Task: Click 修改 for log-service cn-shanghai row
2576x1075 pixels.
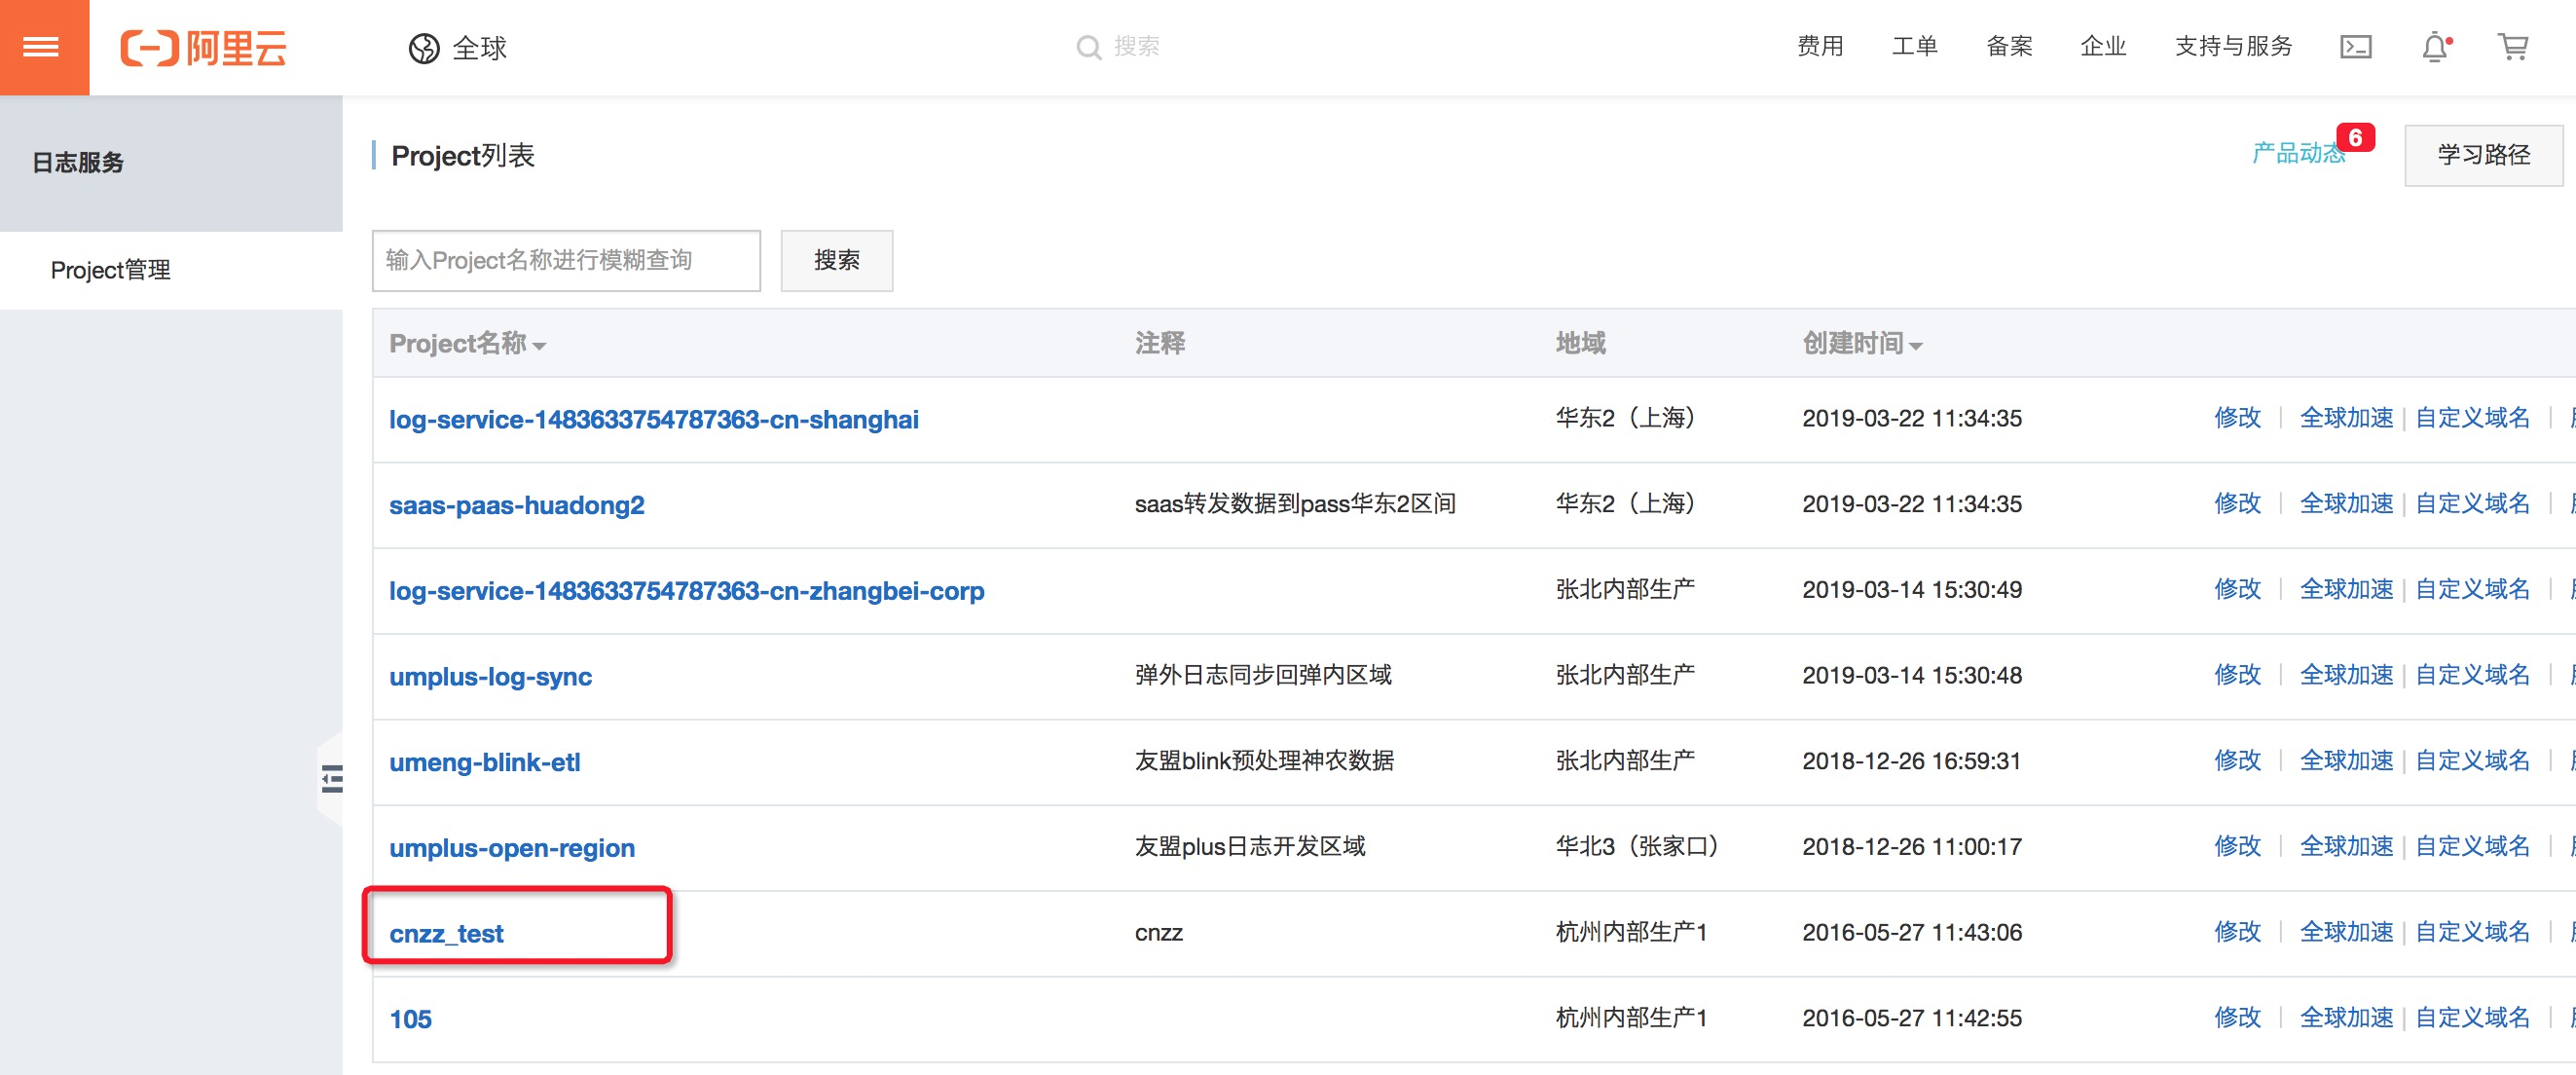Action: (x=2237, y=418)
